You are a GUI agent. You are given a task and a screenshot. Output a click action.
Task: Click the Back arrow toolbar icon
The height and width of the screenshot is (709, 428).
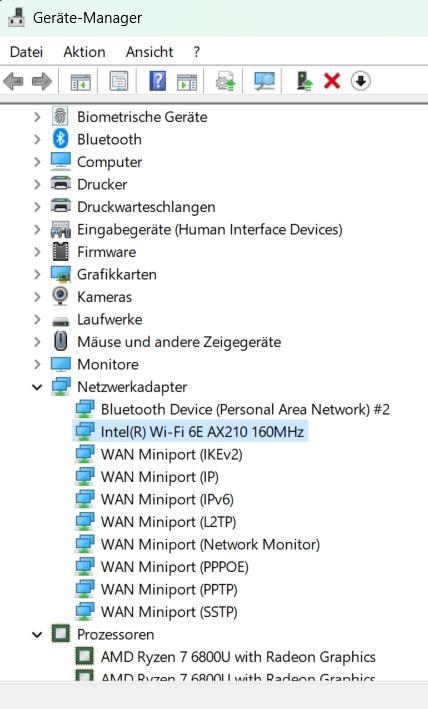tap(13, 82)
